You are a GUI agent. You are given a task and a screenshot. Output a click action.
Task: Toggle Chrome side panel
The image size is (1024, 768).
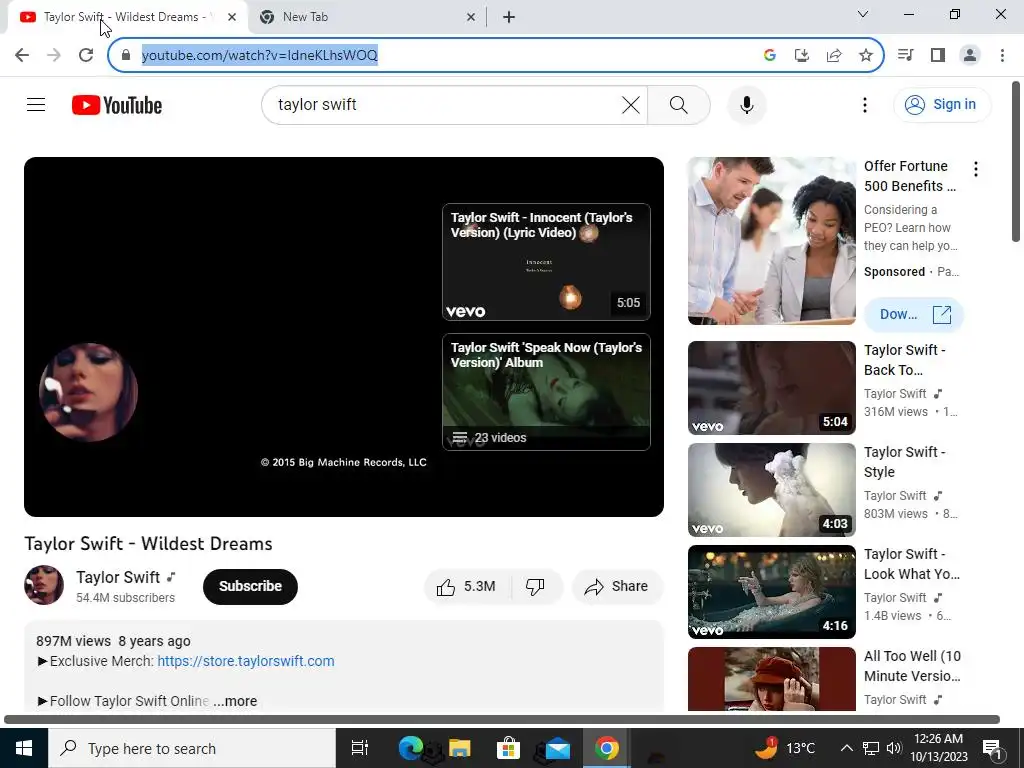point(938,55)
